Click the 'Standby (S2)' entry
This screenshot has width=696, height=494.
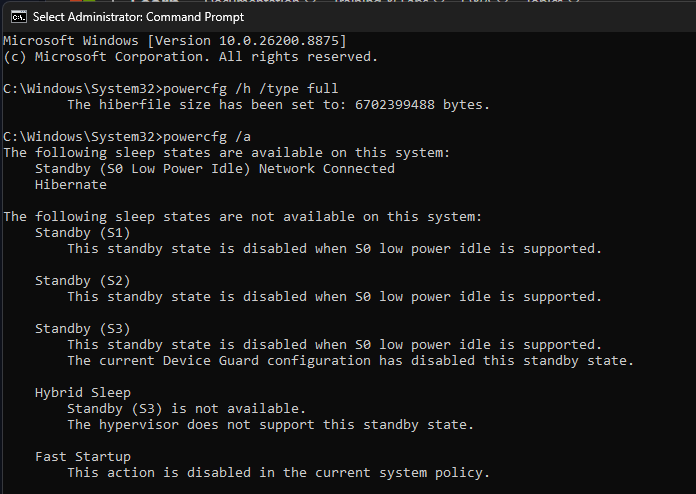[83, 281]
